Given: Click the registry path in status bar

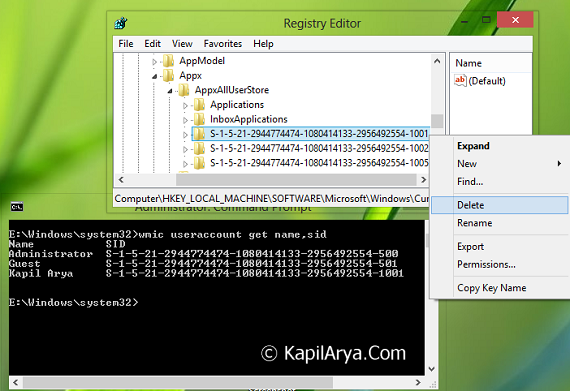Looking at the screenshot, I should 271,199.
